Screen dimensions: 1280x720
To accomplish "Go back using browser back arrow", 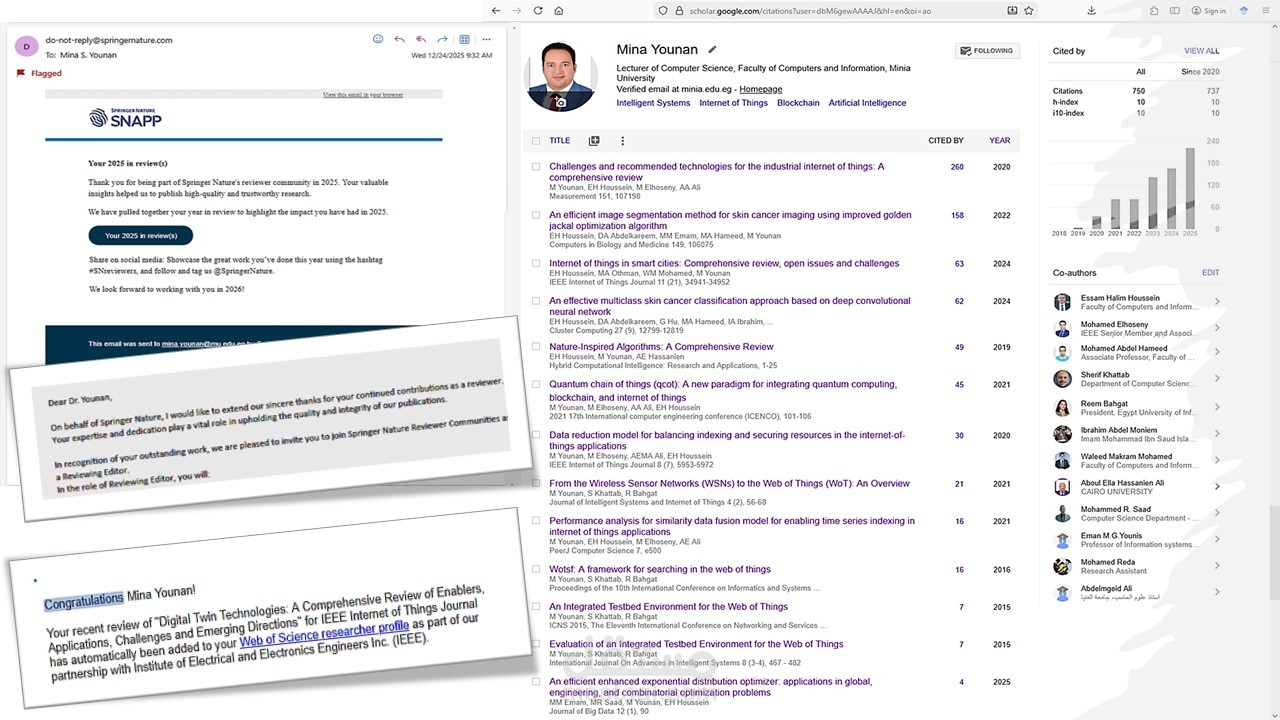I will point(496,10).
